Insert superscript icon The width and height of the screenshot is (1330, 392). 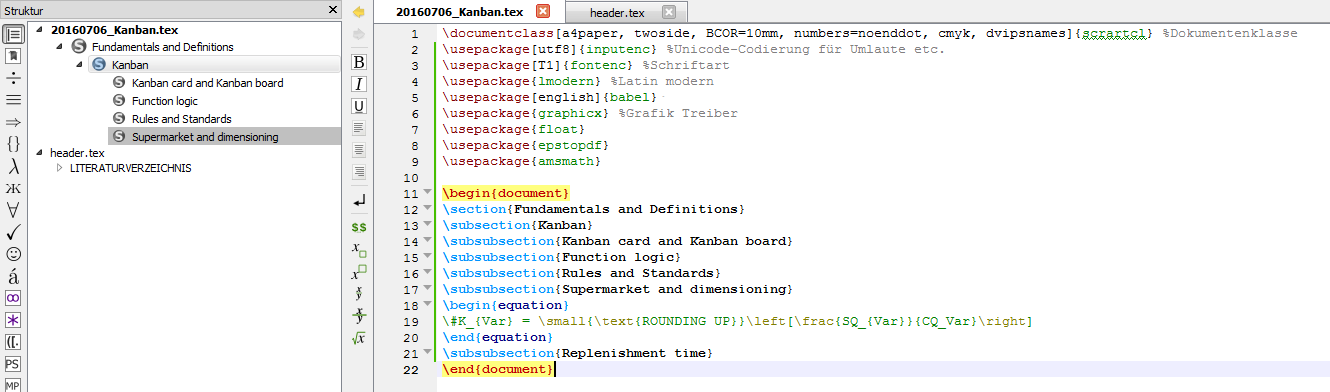[359, 272]
